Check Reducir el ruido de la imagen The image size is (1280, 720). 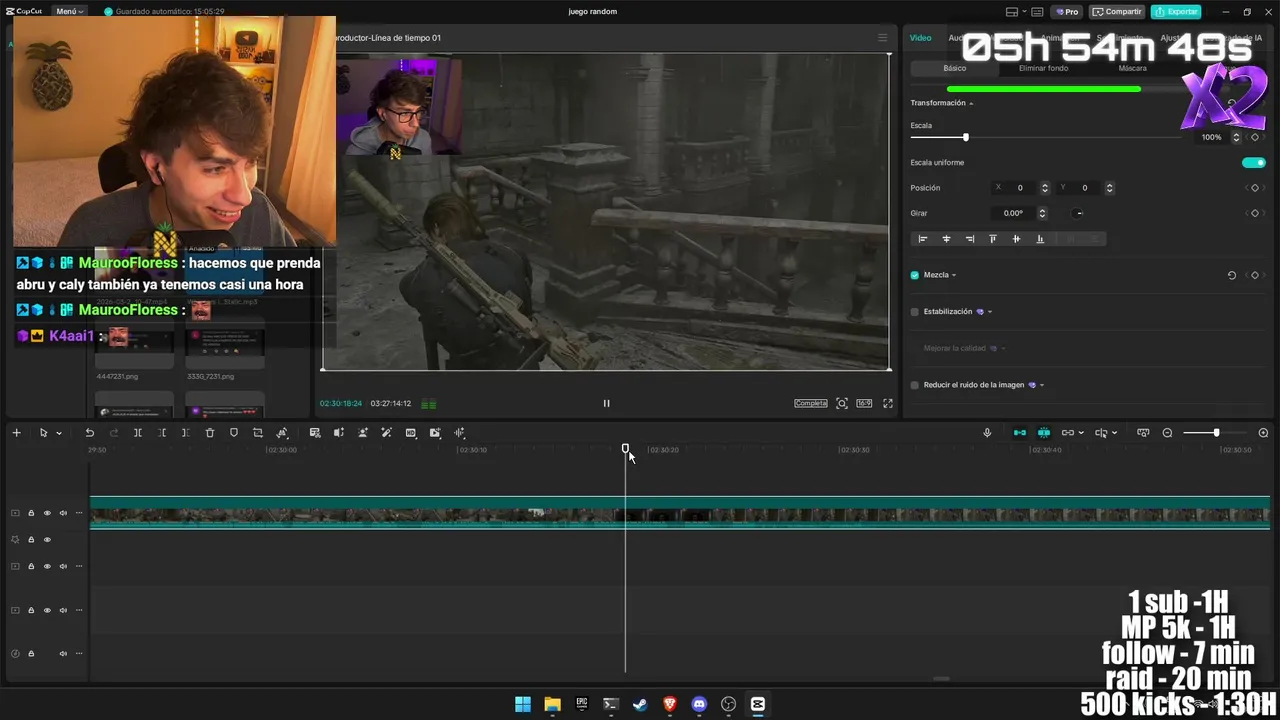914,385
